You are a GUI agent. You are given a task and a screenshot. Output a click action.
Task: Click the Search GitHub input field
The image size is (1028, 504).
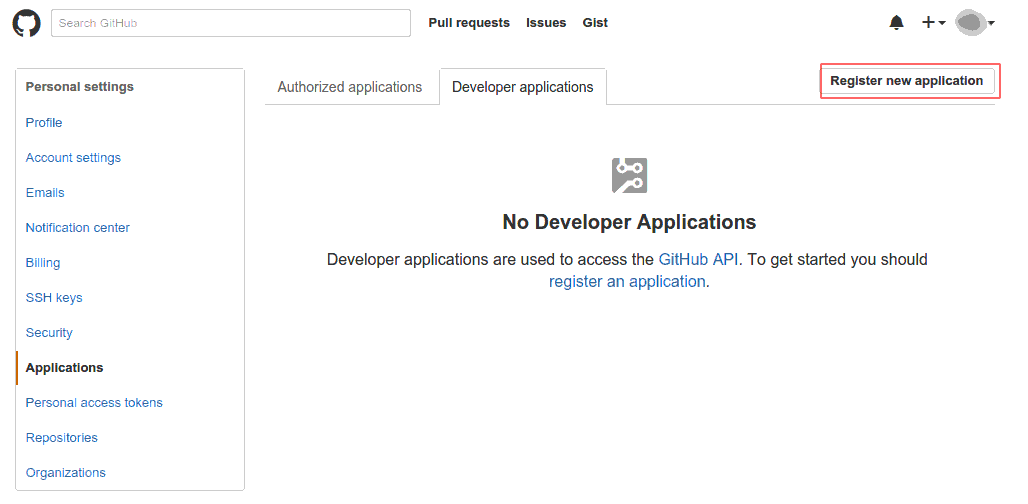click(231, 23)
